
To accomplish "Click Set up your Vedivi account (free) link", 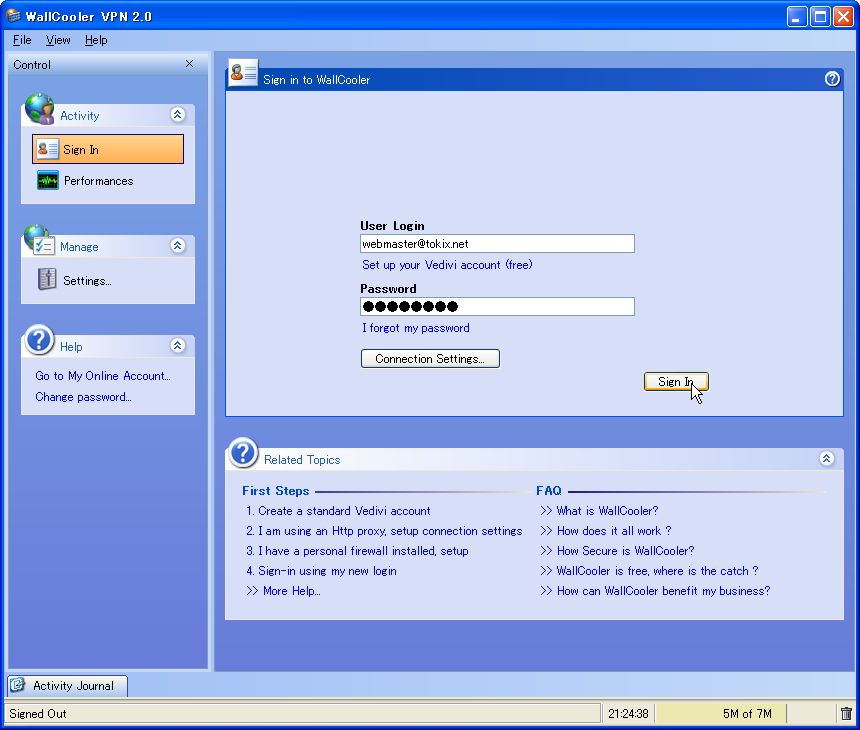I will click(447, 265).
